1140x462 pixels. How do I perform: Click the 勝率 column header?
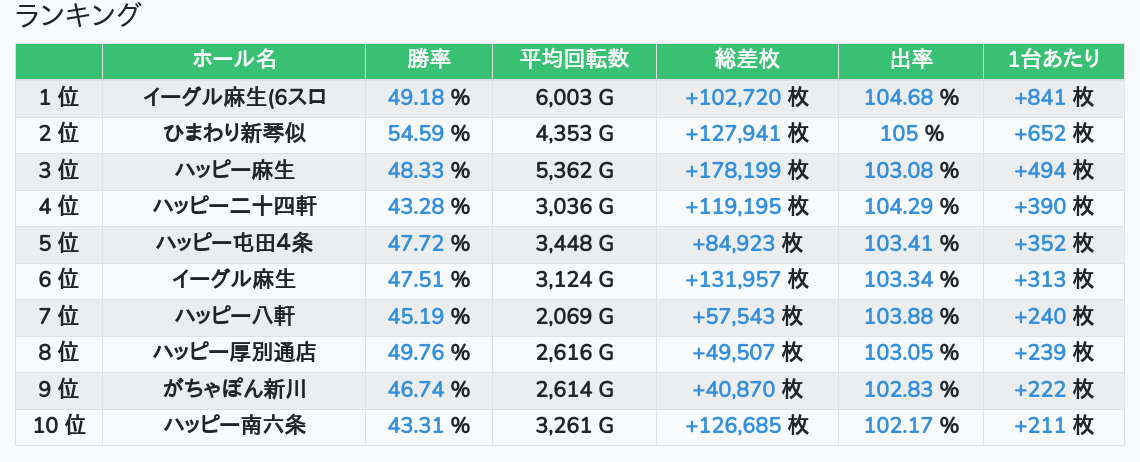click(429, 60)
